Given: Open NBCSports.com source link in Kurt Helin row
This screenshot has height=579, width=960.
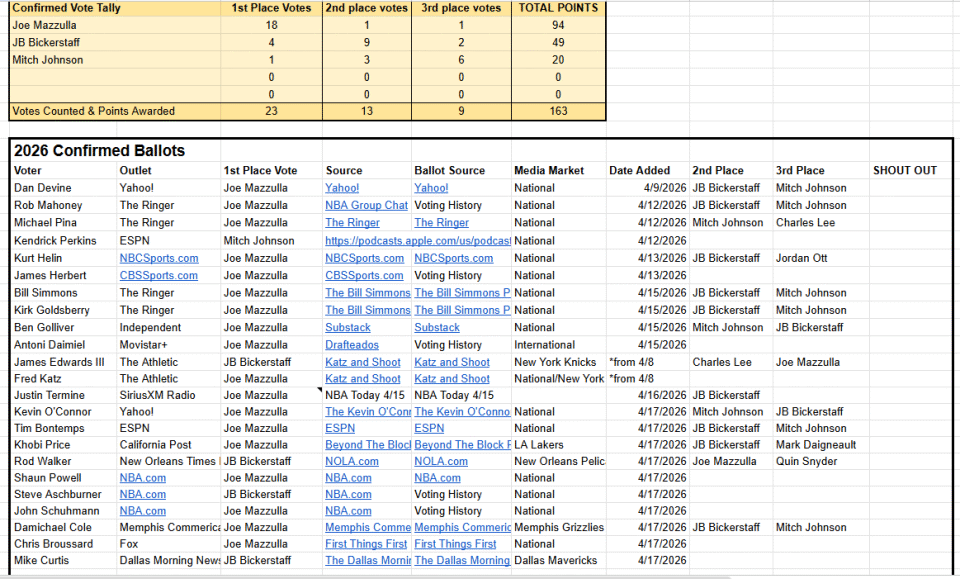Looking at the screenshot, I should tap(364, 258).
